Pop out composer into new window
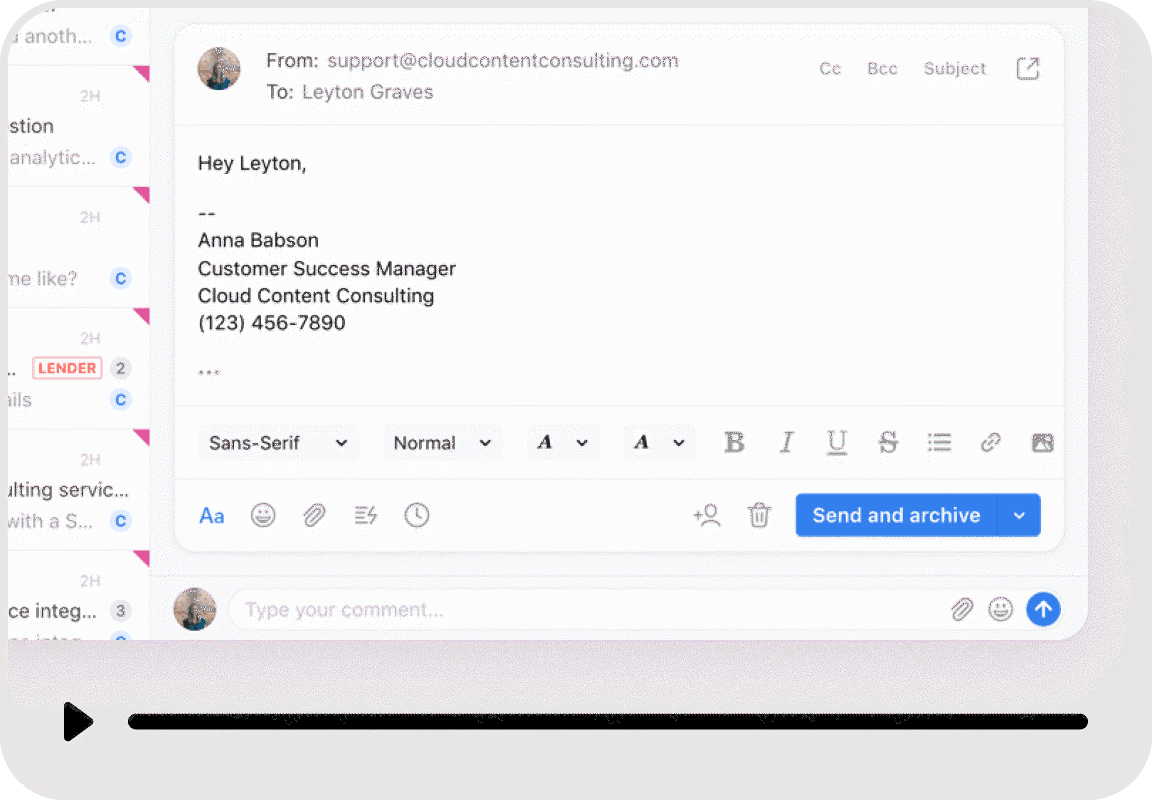This screenshot has height=800, width=1152. click(1028, 68)
